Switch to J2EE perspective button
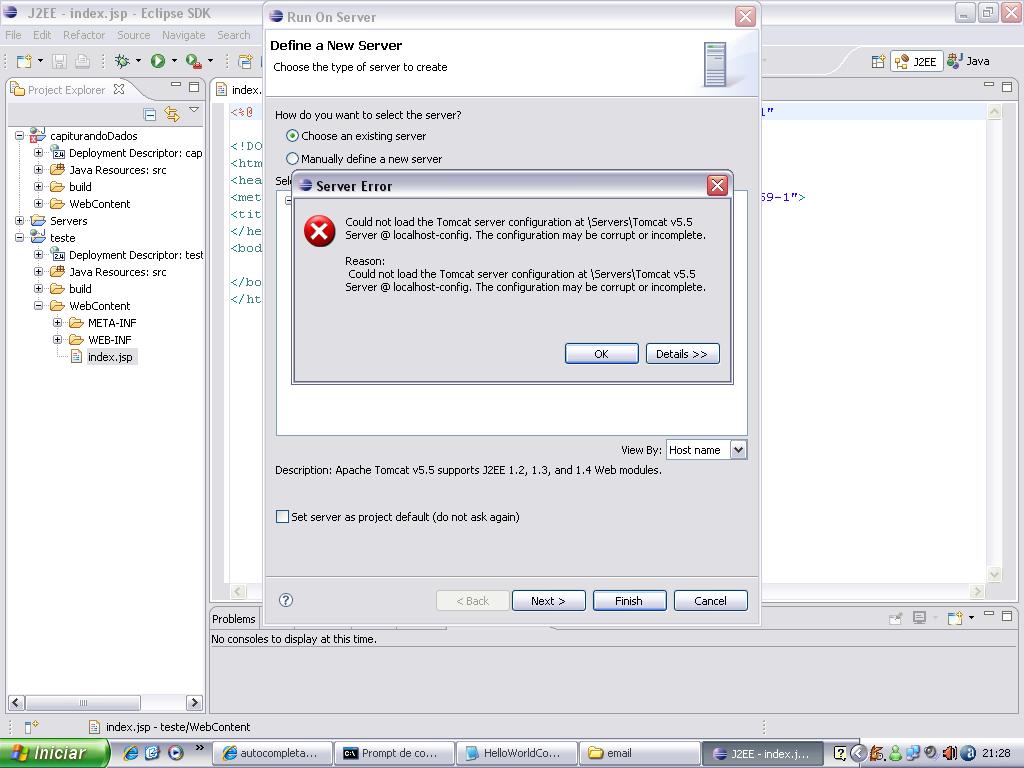This screenshot has height=768, width=1024. 916,61
